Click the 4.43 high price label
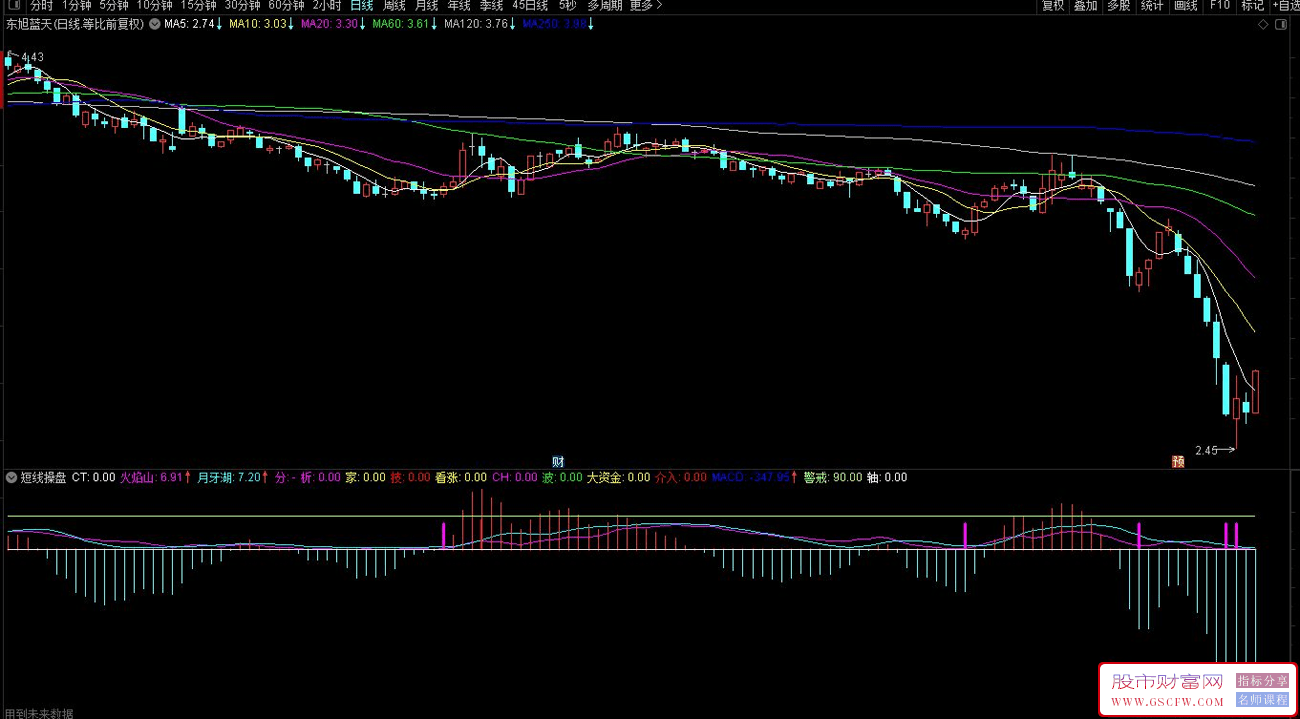 point(33,57)
